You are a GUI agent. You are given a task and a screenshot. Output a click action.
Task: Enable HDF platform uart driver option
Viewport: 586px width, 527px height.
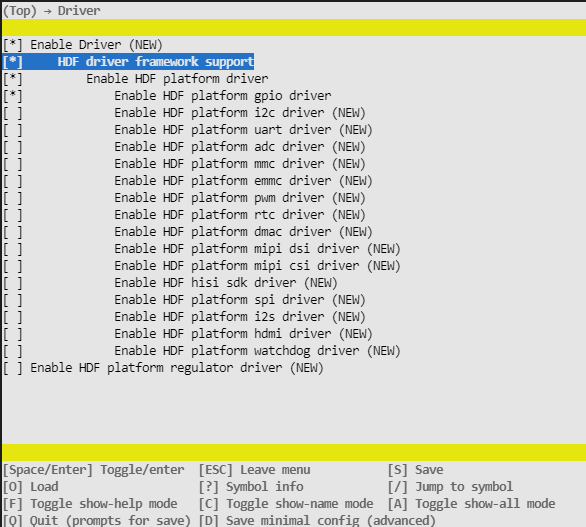pos(188,130)
